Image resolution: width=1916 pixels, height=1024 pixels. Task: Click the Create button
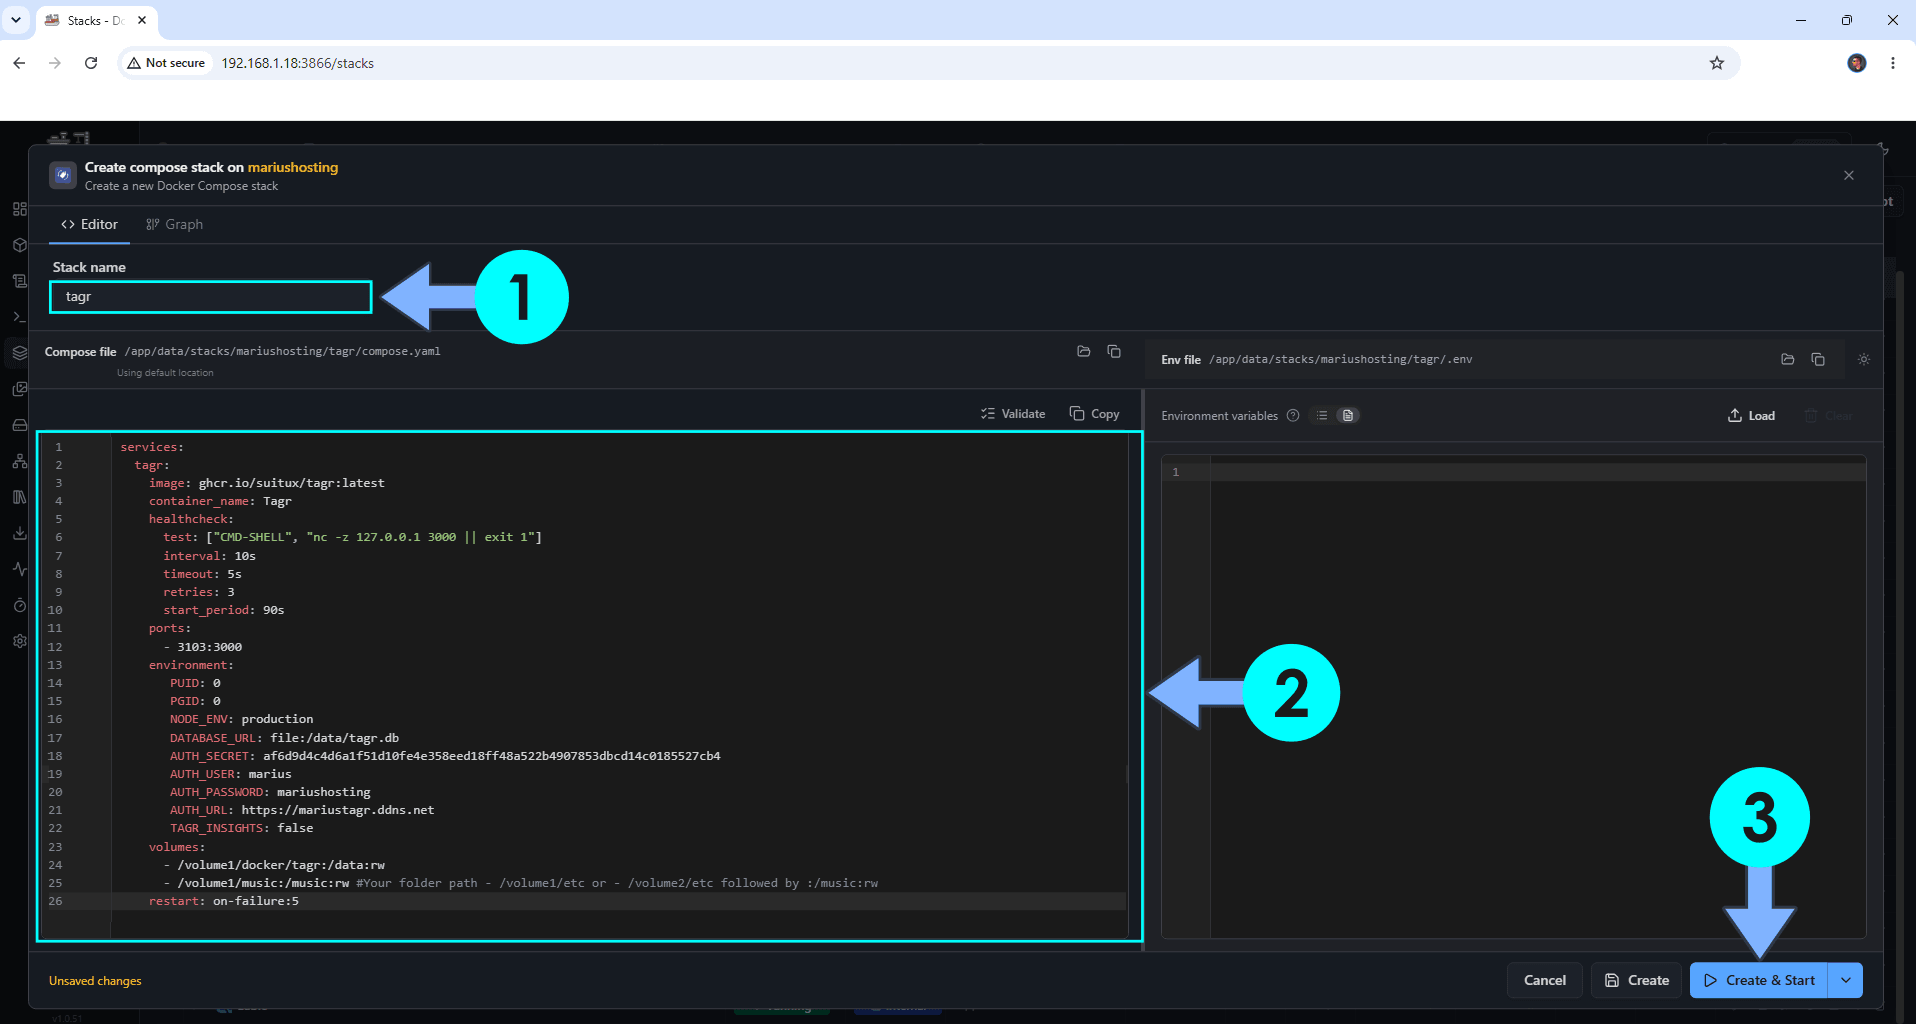pyautogui.click(x=1637, y=980)
